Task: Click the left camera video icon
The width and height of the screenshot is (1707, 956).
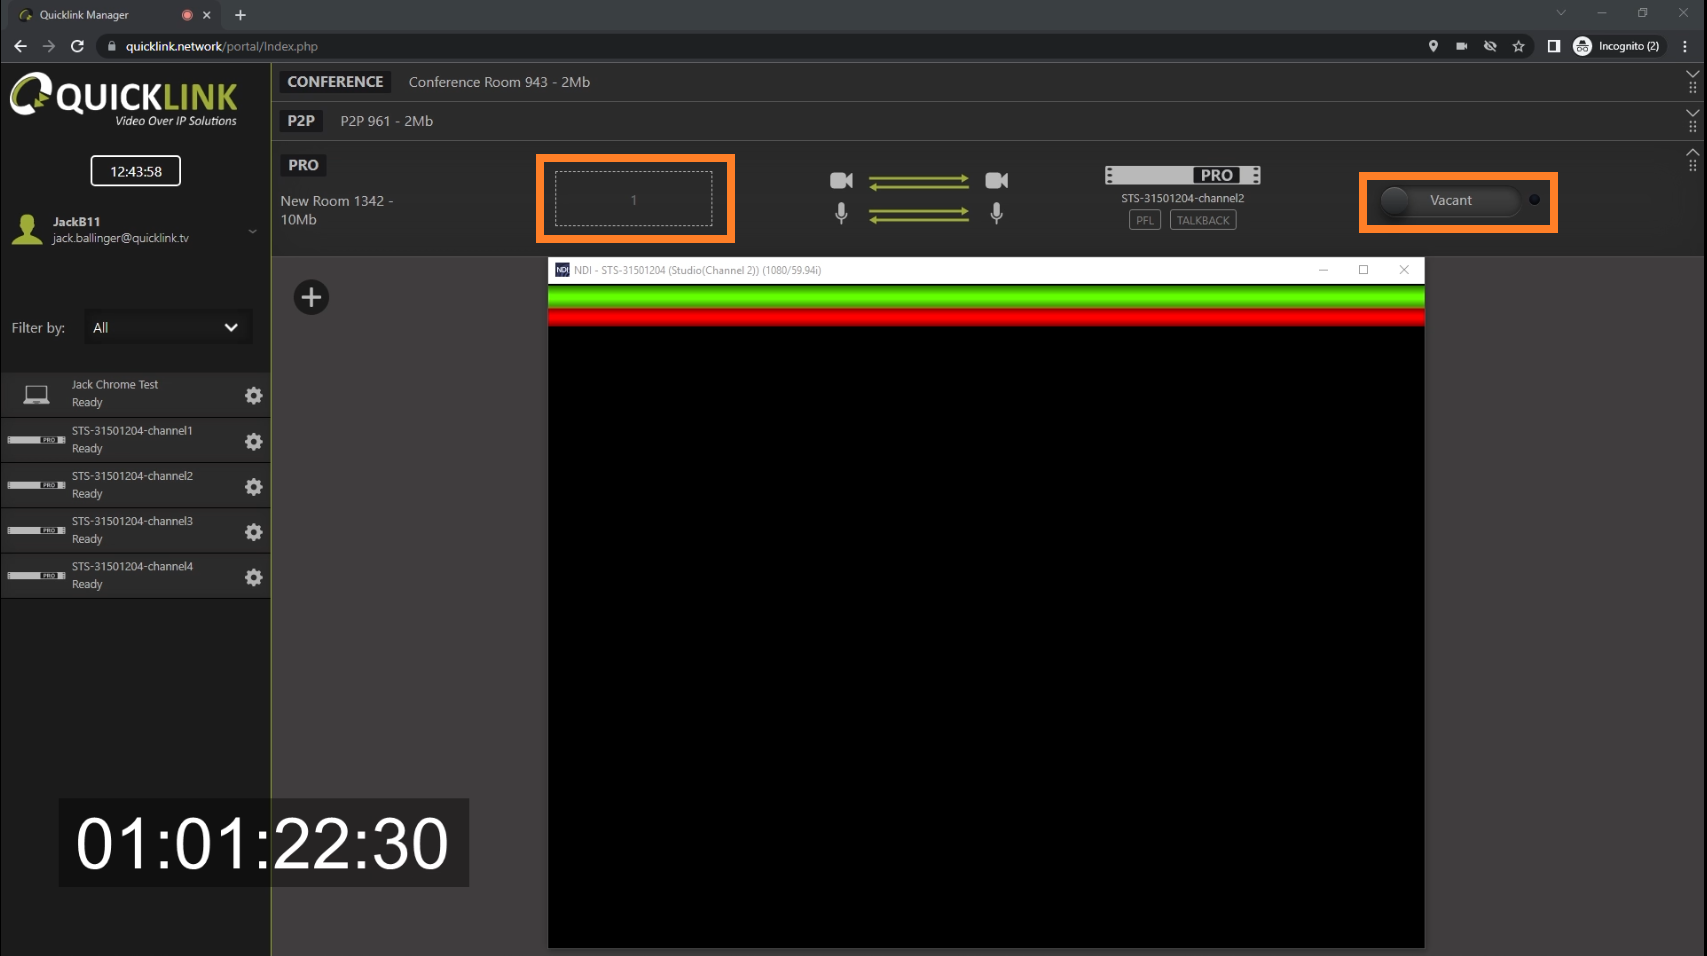Action: (841, 181)
